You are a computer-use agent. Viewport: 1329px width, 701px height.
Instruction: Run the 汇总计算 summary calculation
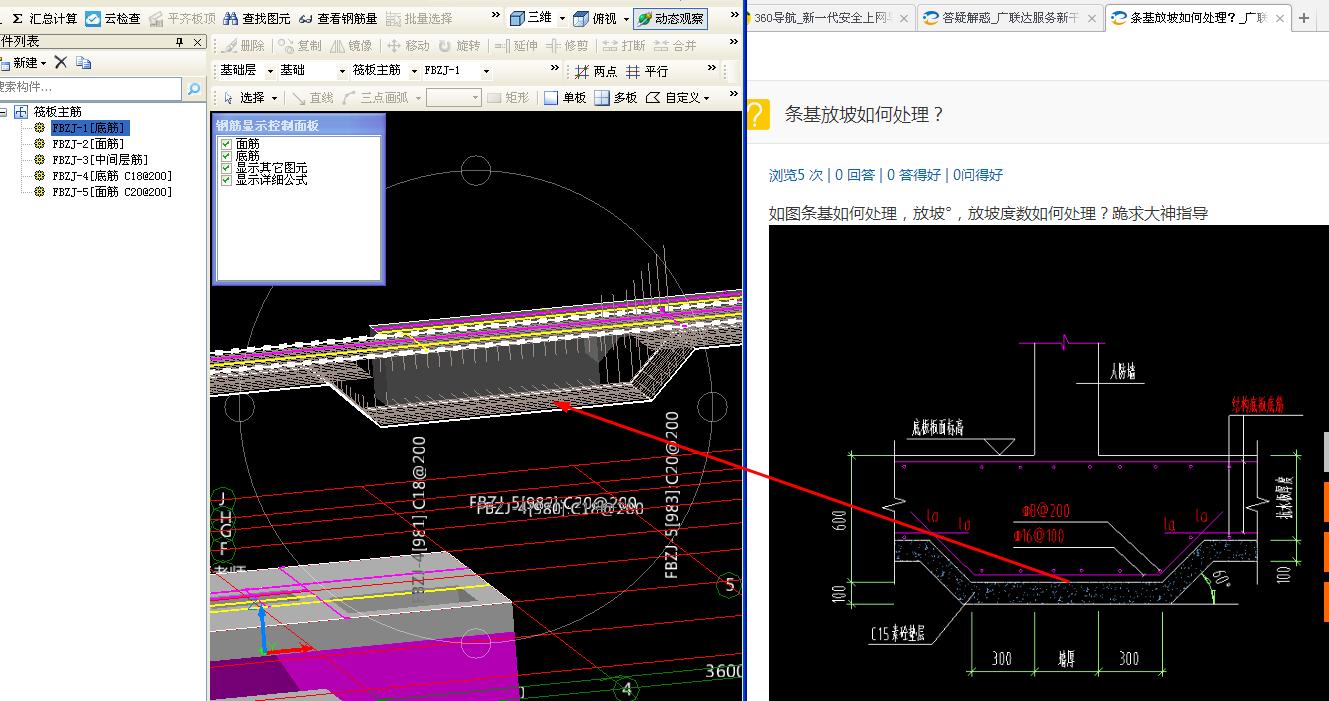coord(44,19)
